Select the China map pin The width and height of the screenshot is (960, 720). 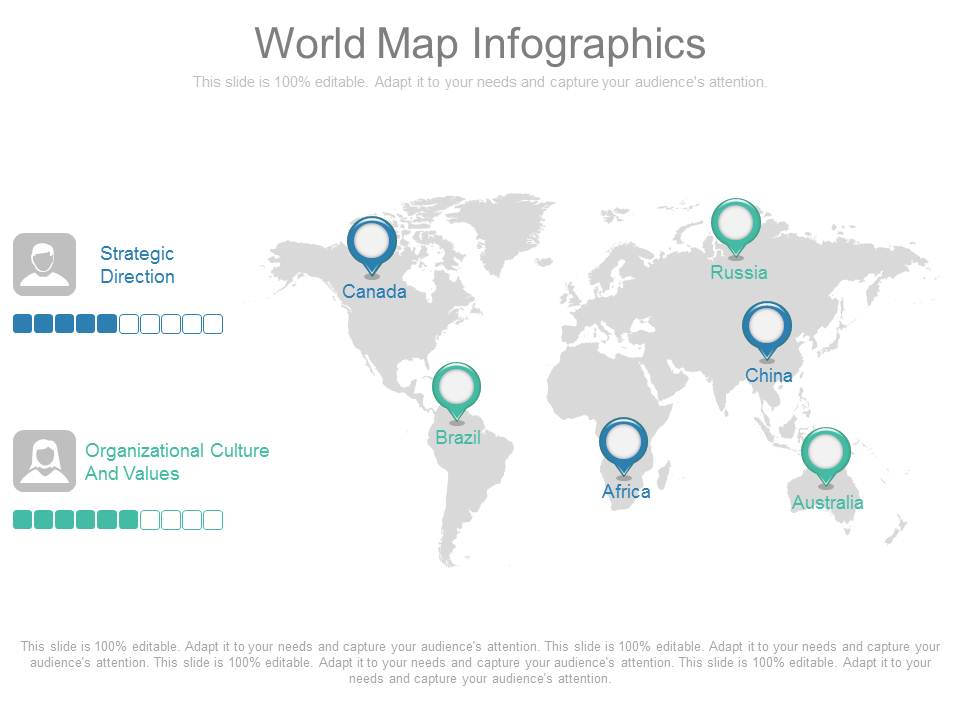click(x=767, y=331)
